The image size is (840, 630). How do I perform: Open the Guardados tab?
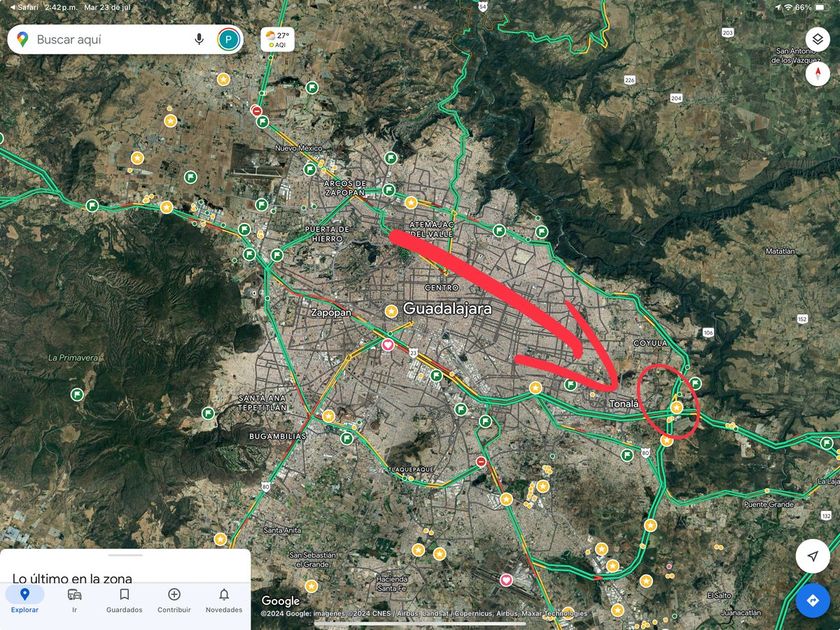[x=124, y=600]
